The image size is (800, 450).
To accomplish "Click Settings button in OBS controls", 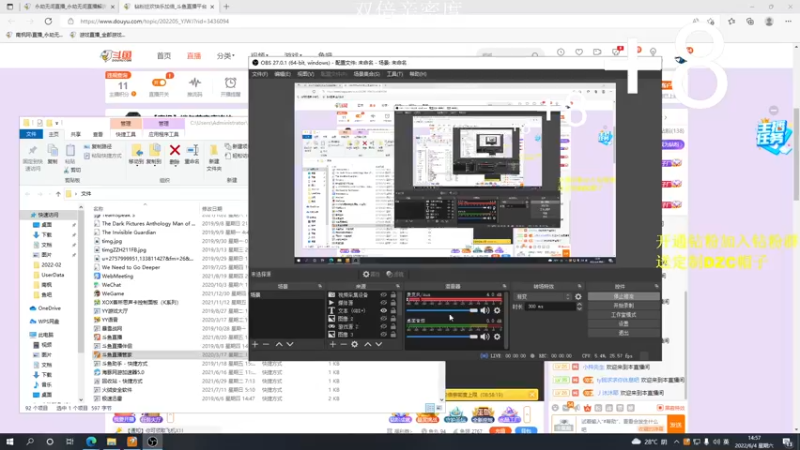I will (x=623, y=324).
